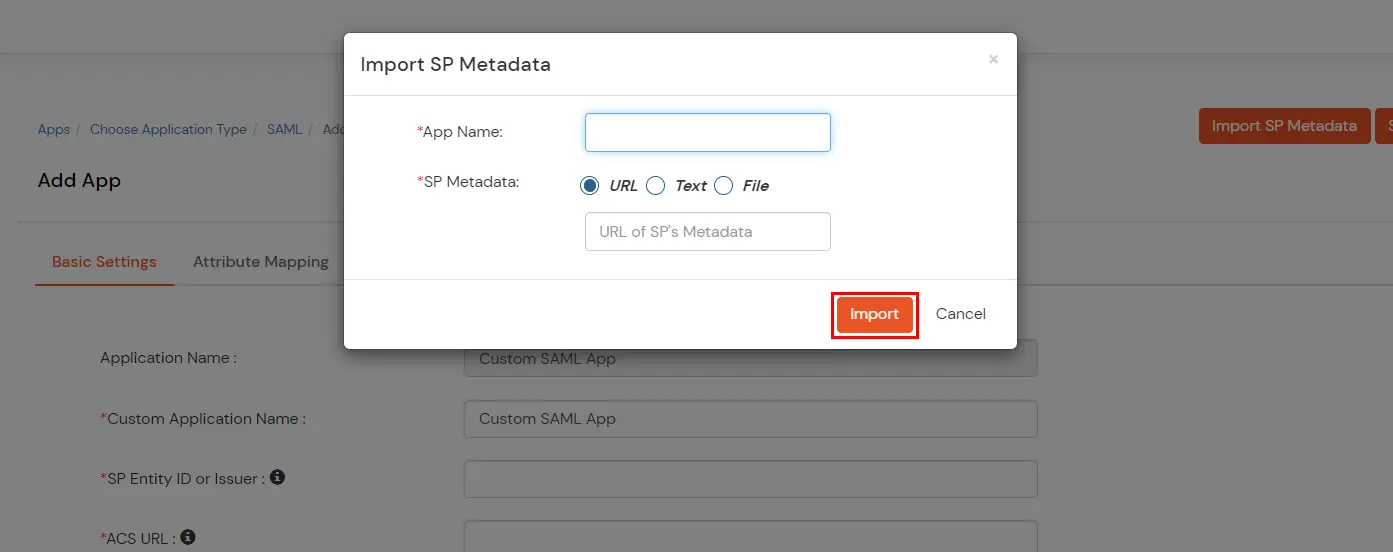Screen dimensions: 1393x552
Task: Click the orange Import button
Action: 874,314
